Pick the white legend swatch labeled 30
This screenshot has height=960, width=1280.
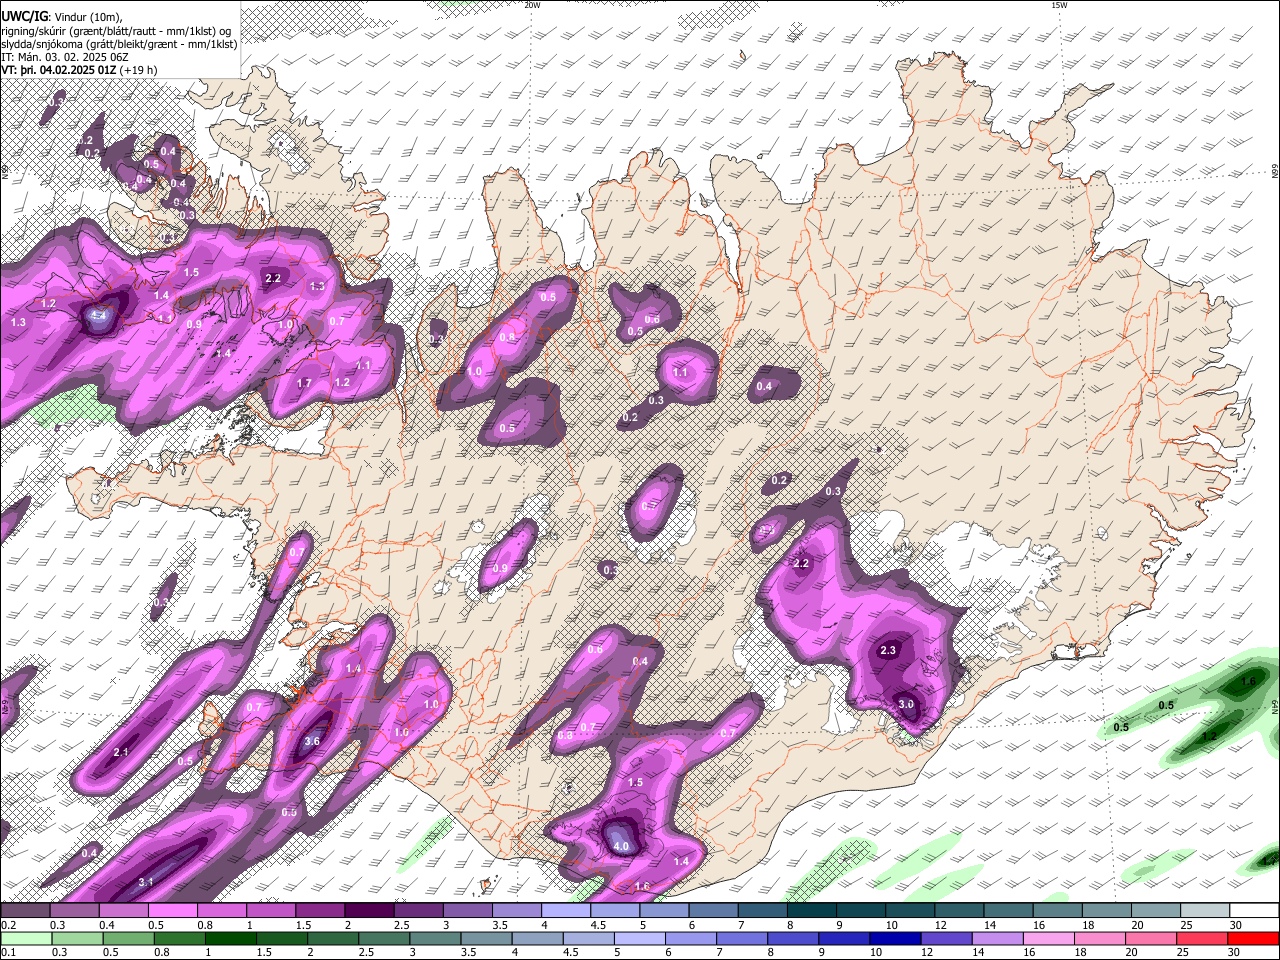pos(1255,910)
